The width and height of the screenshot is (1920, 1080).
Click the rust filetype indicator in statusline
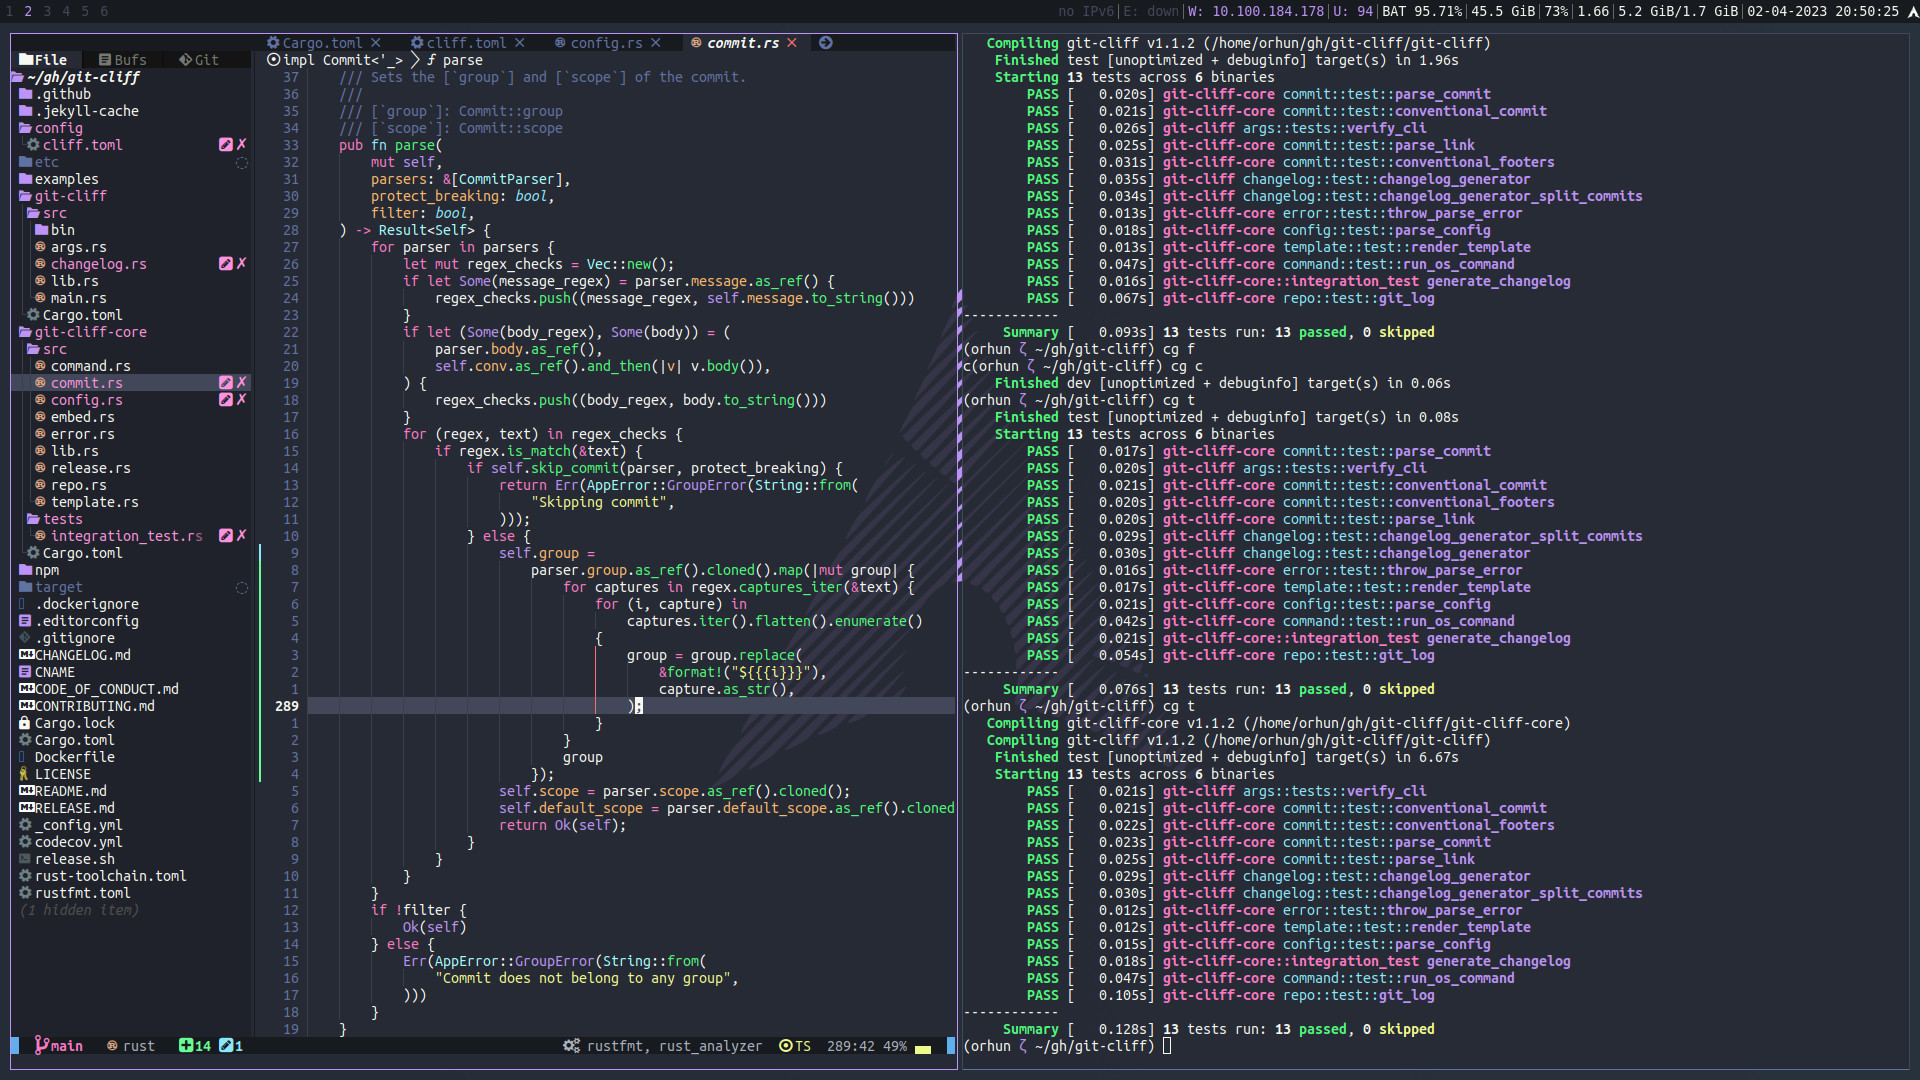point(131,1046)
